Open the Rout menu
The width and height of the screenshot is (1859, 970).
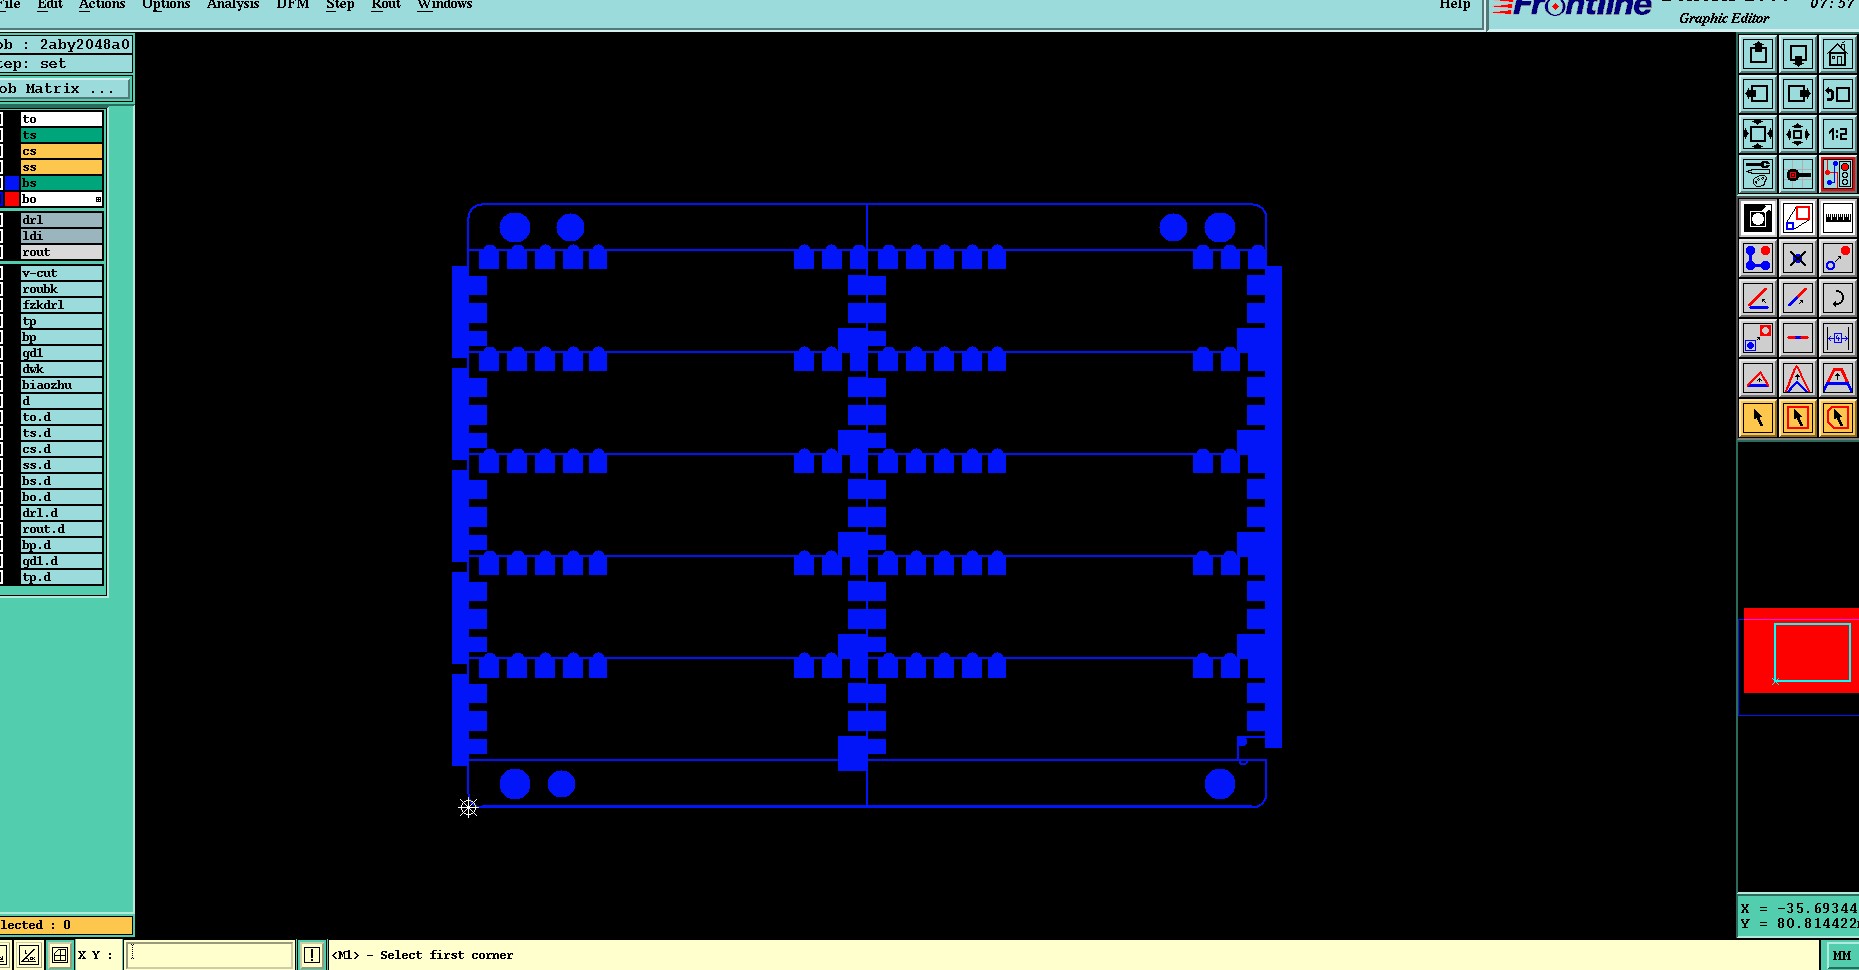coord(386,5)
